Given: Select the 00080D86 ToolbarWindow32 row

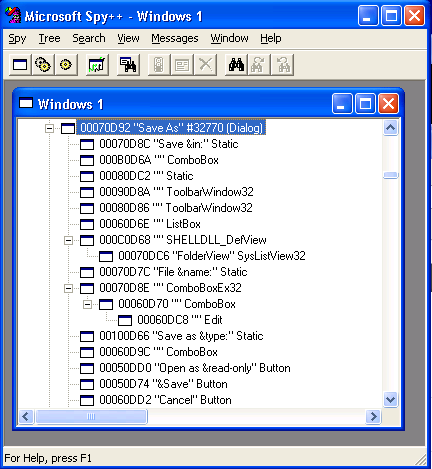Looking at the screenshot, I should click(176, 208).
